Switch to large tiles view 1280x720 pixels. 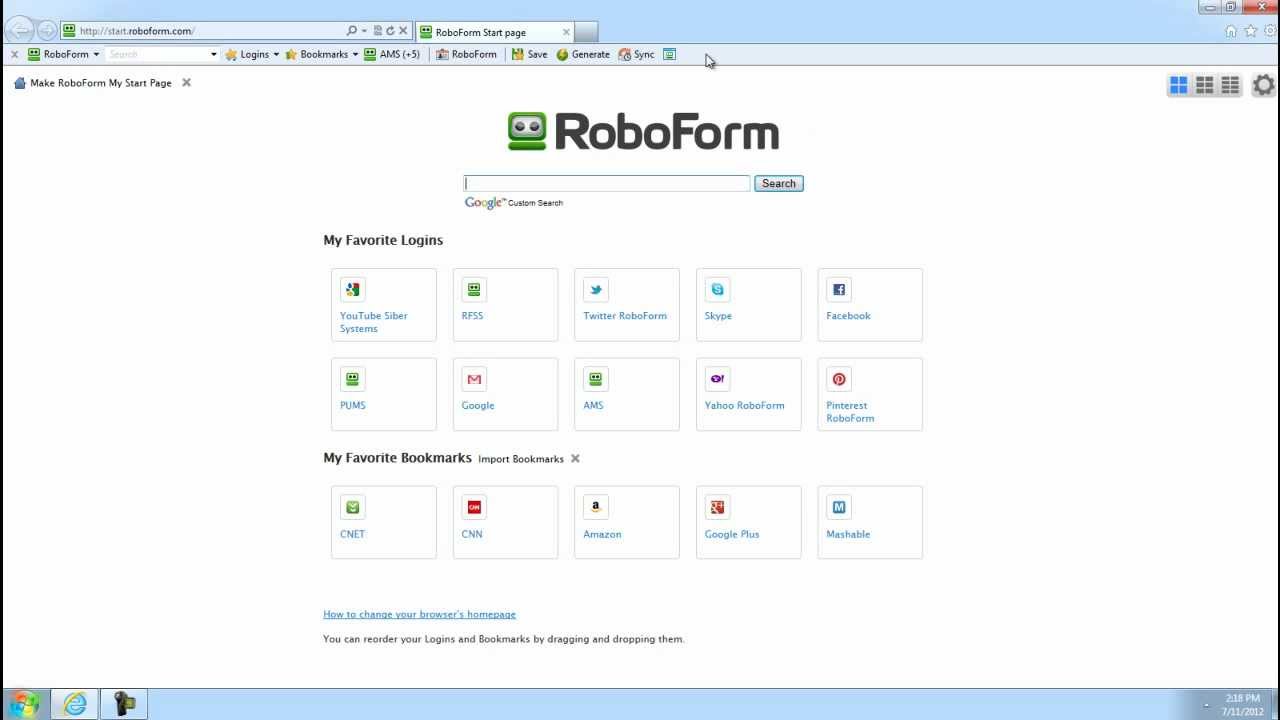click(1179, 86)
